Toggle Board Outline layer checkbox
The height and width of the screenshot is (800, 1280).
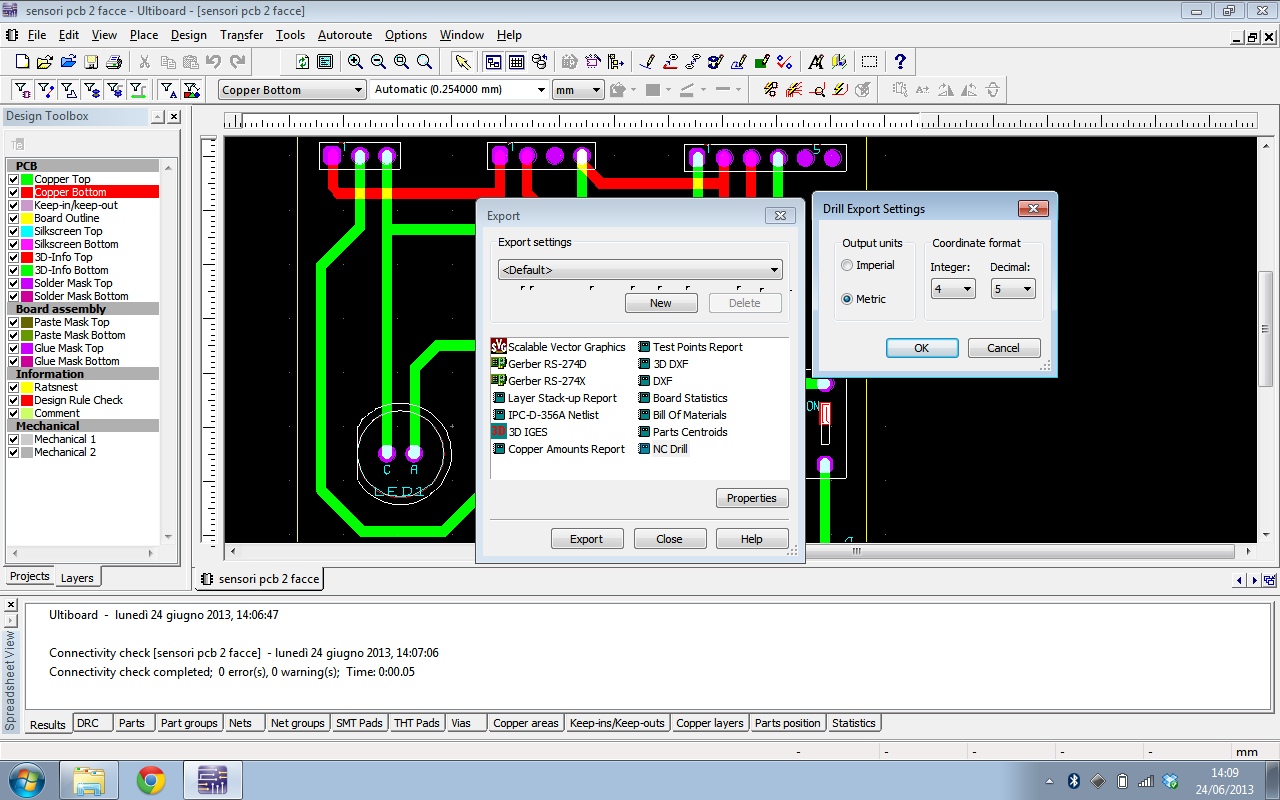click(x=13, y=218)
